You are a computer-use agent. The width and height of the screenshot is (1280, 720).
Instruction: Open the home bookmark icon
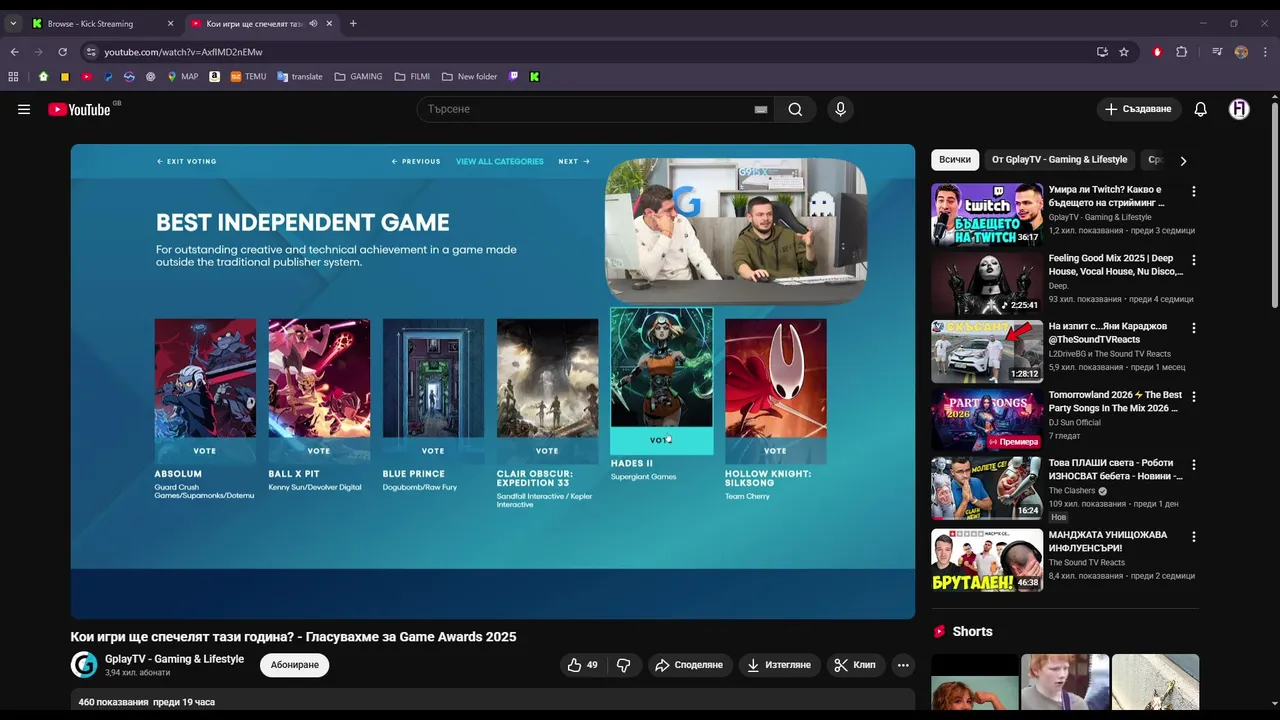tap(43, 76)
